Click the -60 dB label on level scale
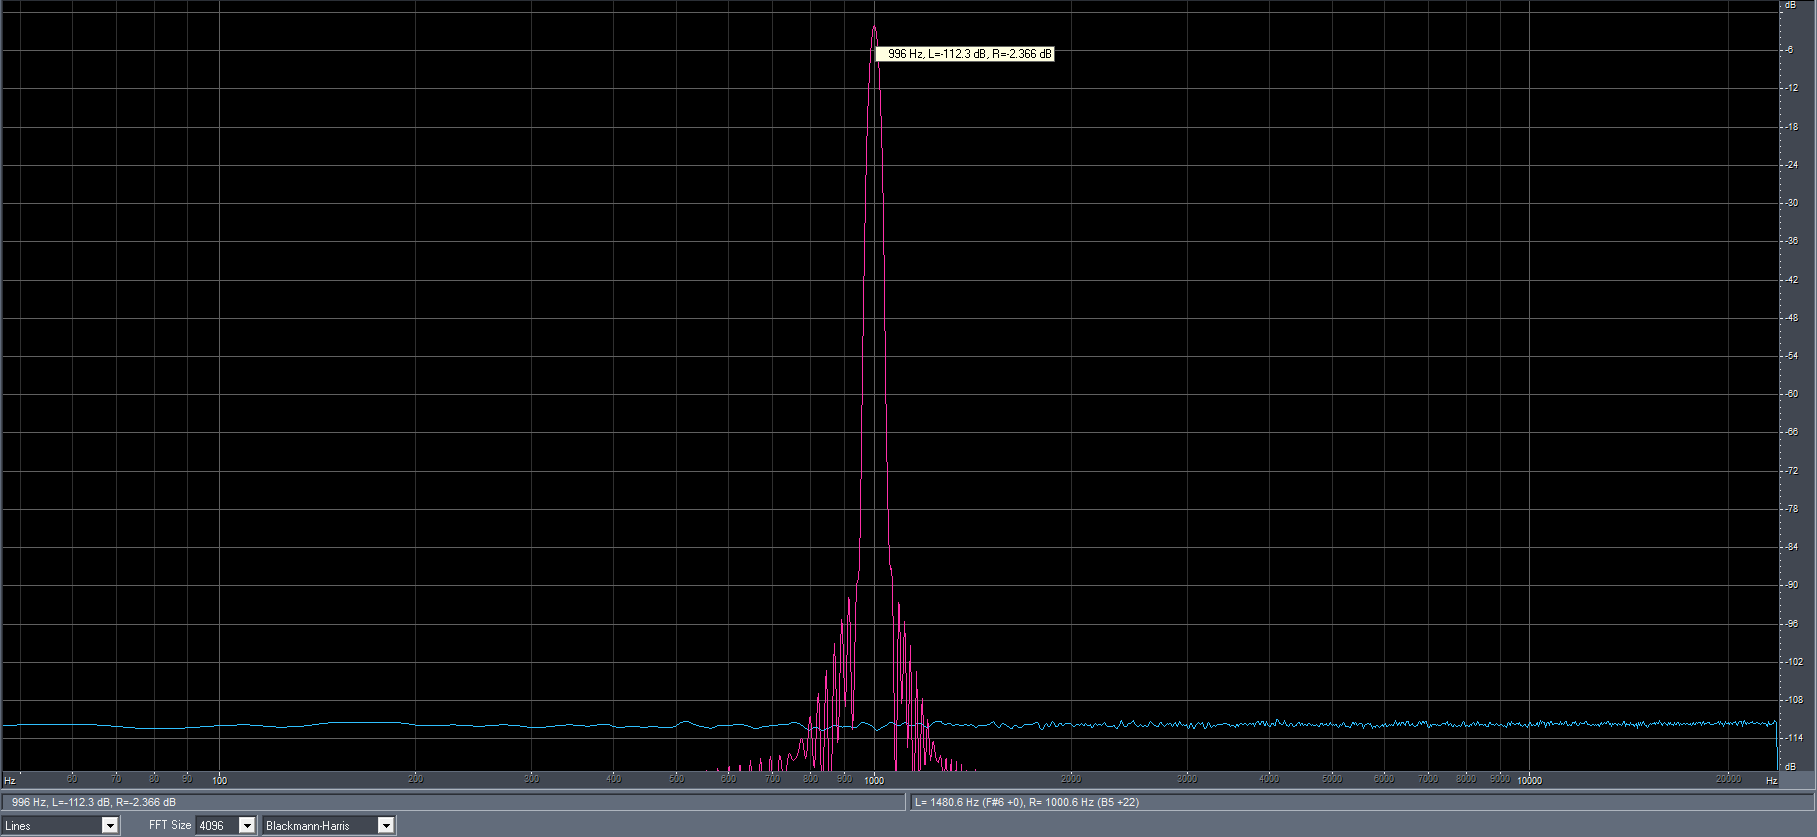This screenshot has height=837, width=1817. point(1792,394)
